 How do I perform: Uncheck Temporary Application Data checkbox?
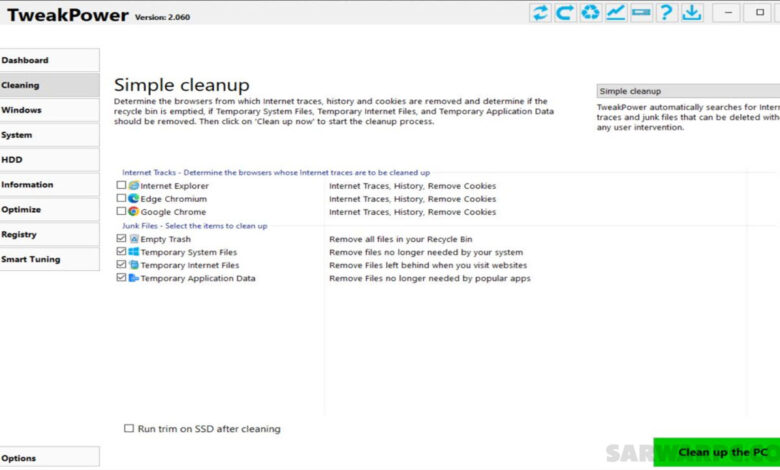pyautogui.click(x=121, y=277)
